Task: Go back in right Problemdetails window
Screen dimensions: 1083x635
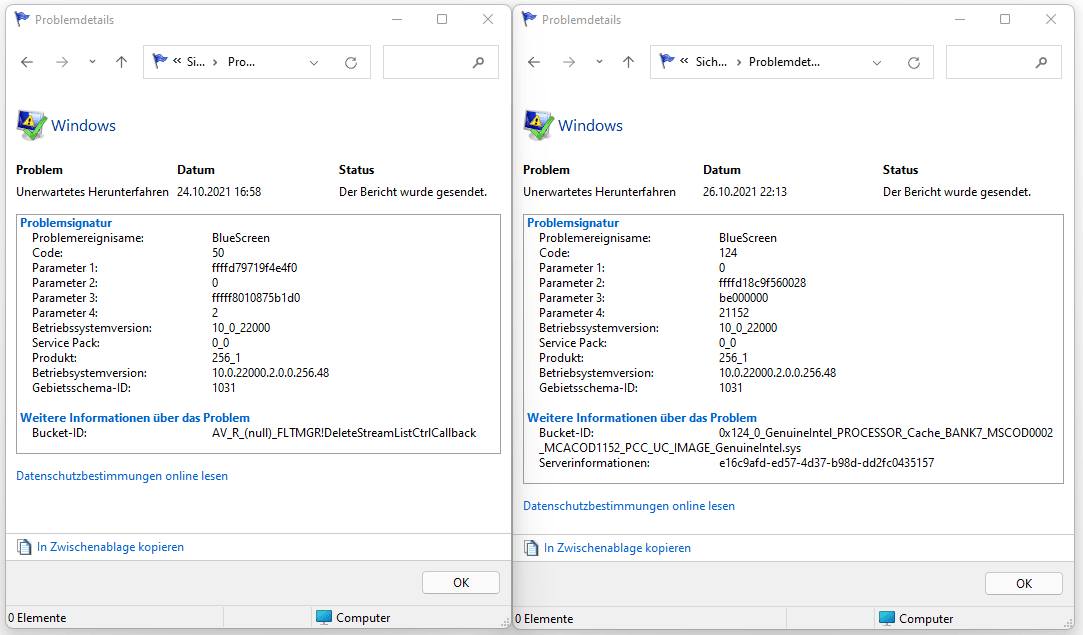Action: point(534,62)
